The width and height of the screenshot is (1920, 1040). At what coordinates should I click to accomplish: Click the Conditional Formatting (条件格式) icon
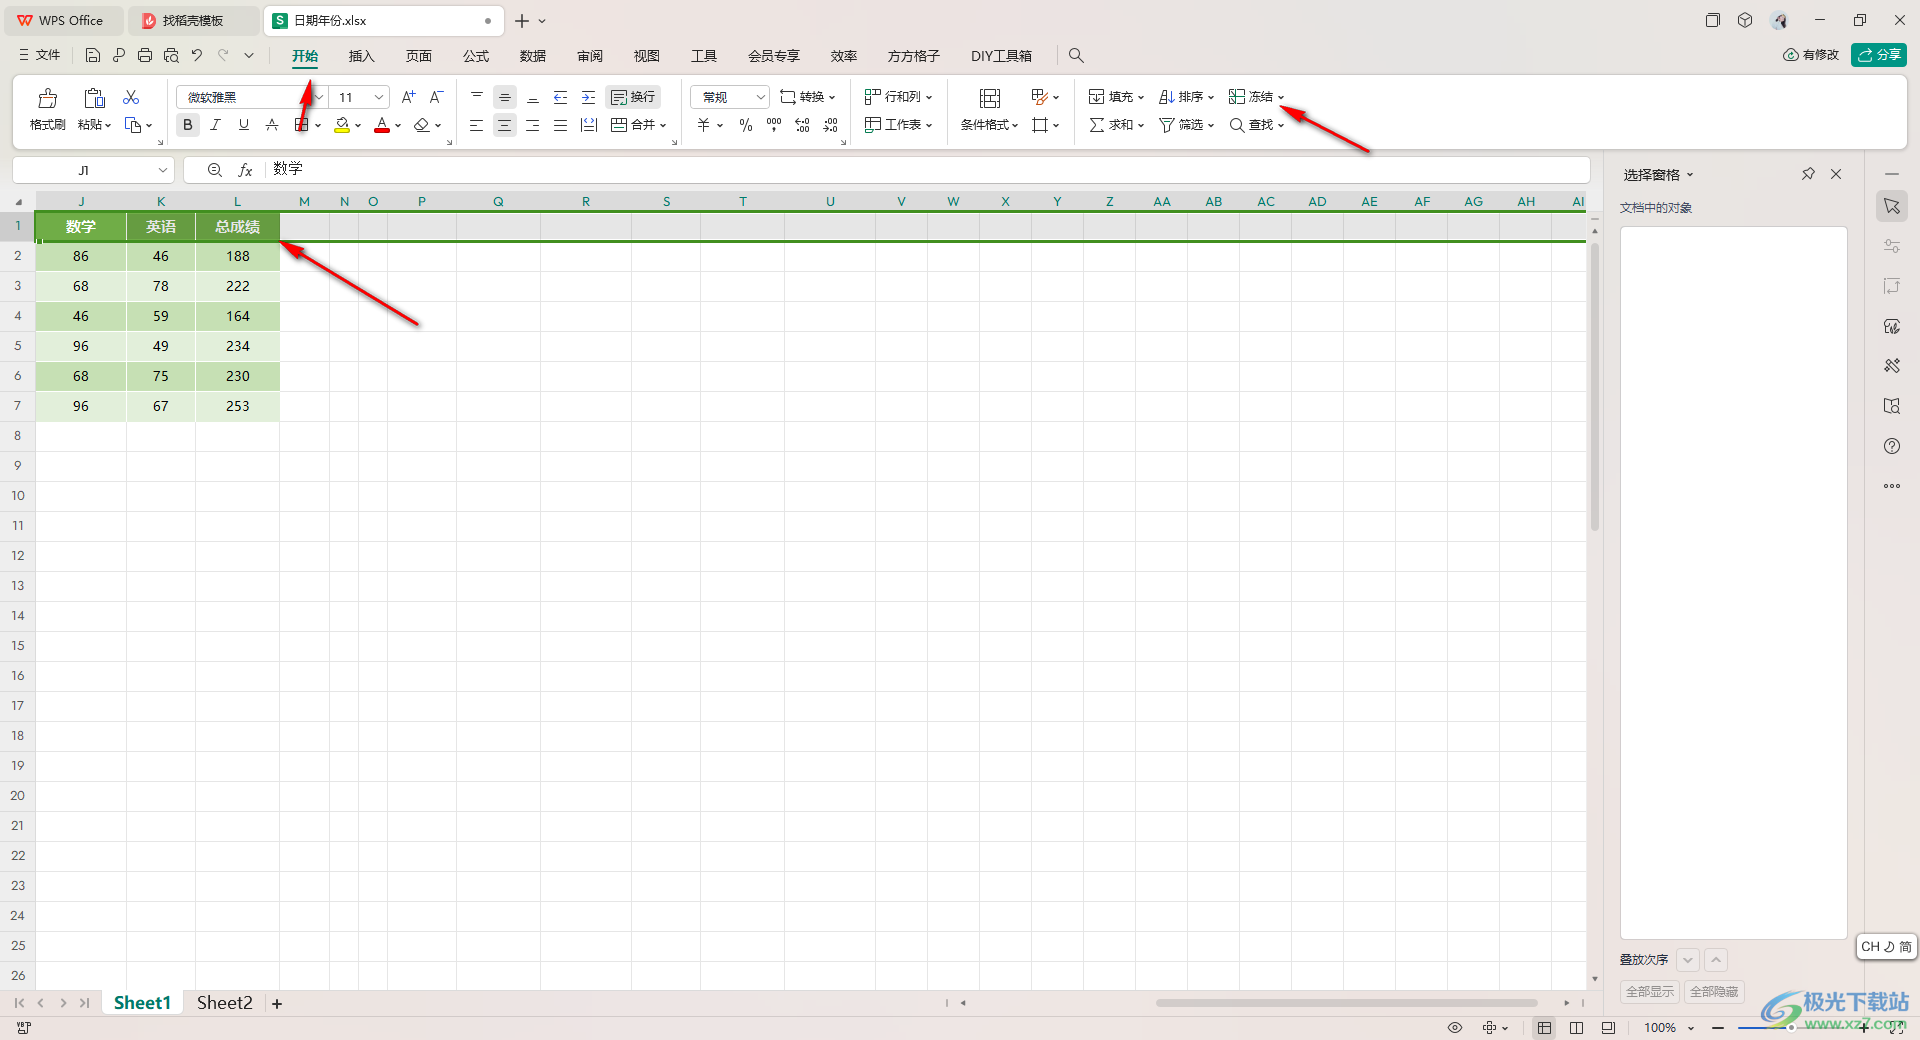(990, 98)
